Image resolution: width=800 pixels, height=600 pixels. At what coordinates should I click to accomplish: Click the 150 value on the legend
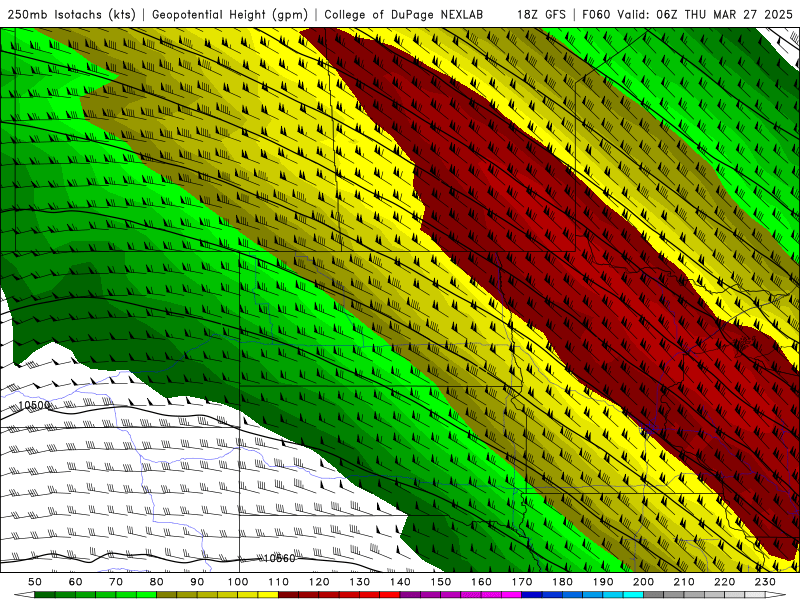point(441,582)
